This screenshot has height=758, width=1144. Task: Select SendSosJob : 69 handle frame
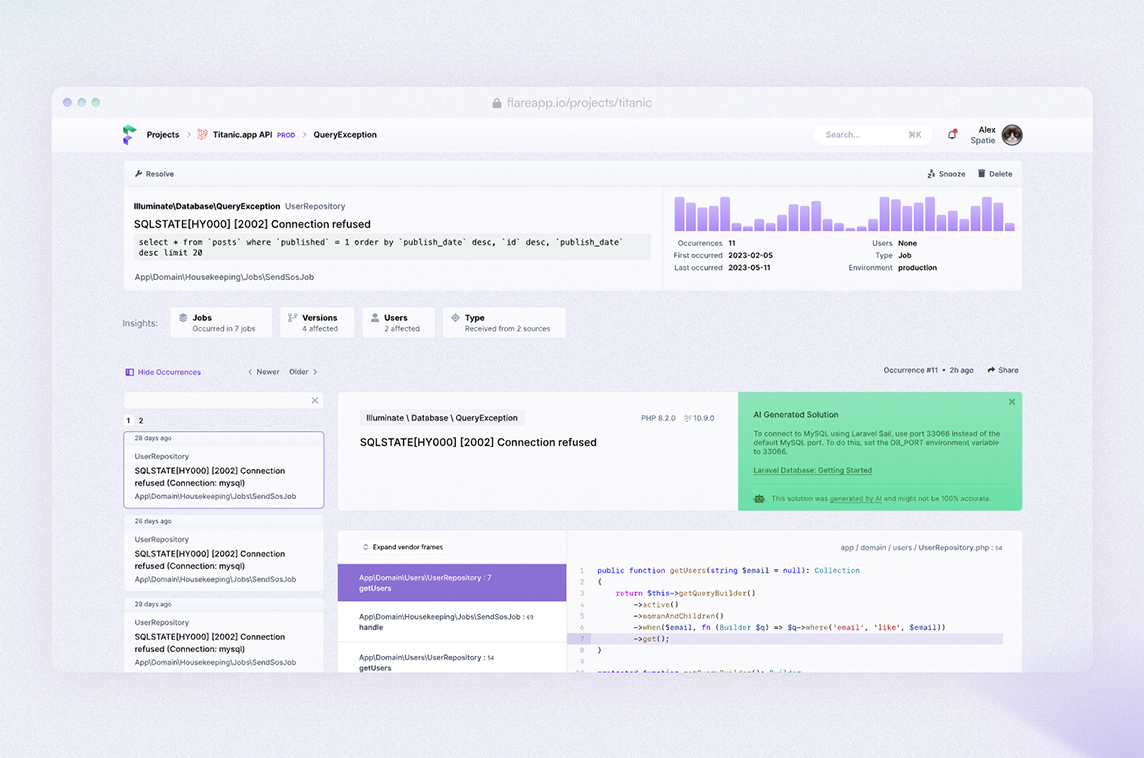452,622
